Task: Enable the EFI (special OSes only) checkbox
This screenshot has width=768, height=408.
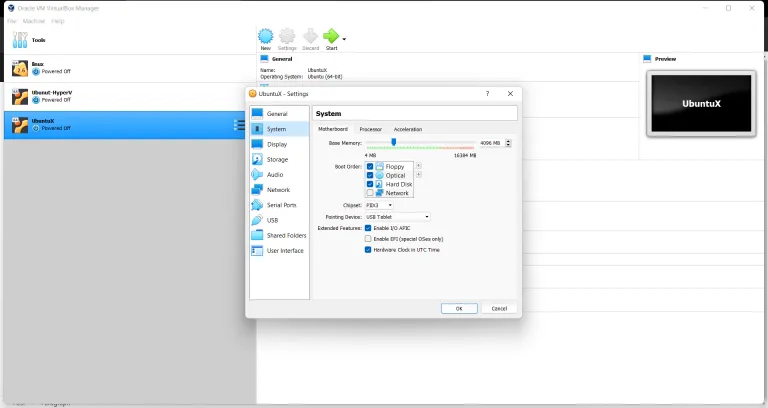Action: [x=368, y=239]
